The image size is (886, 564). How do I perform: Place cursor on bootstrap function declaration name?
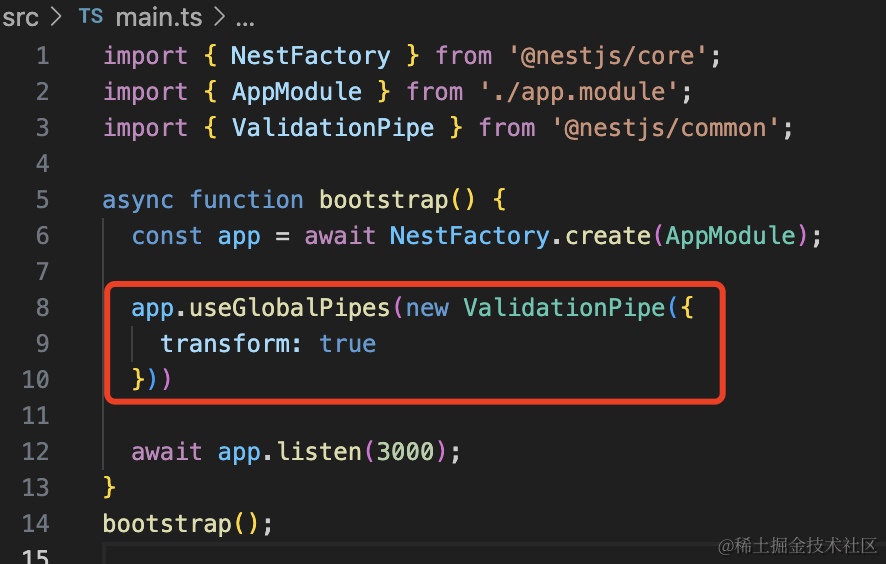coord(383,200)
